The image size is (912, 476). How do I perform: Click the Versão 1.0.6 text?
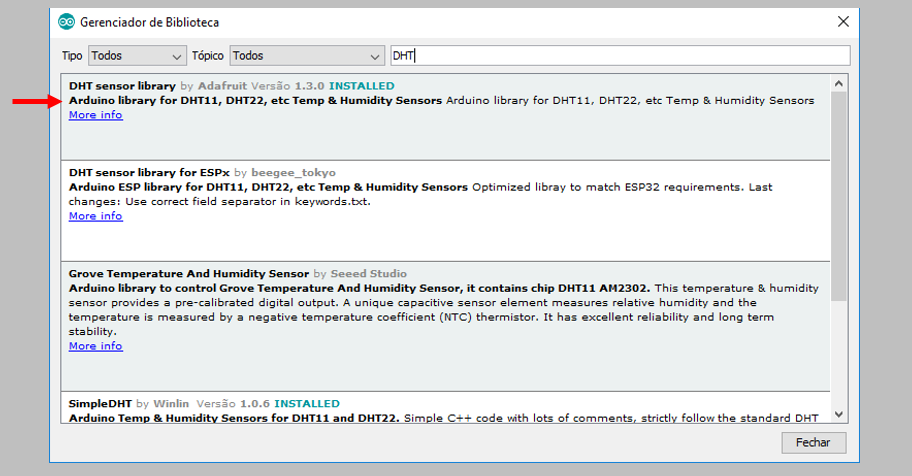coord(233,404)
